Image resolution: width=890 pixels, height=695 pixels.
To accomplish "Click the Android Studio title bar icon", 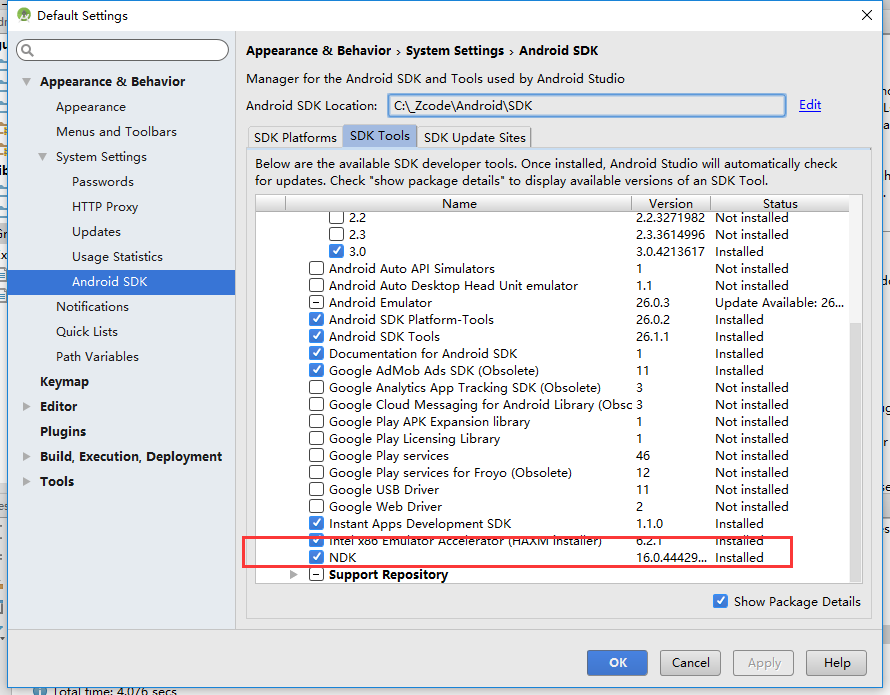I will coord(24,15).
